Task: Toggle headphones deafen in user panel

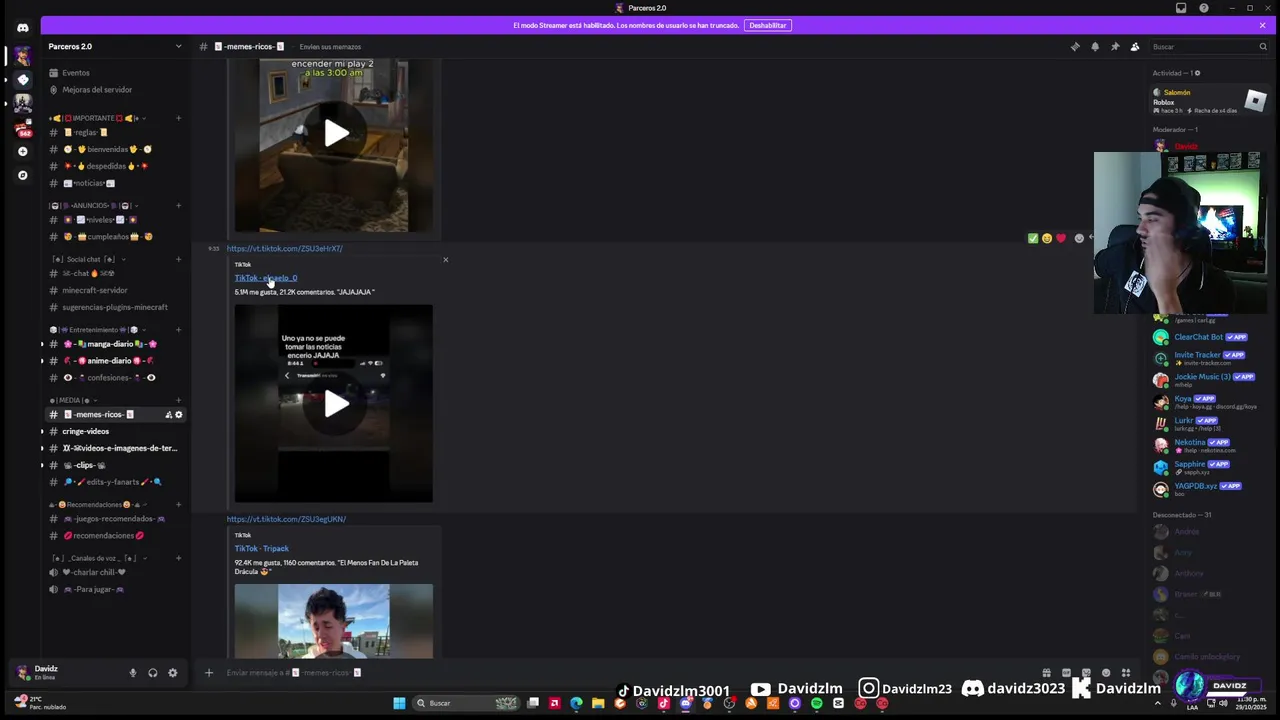Action: (152, 673)
